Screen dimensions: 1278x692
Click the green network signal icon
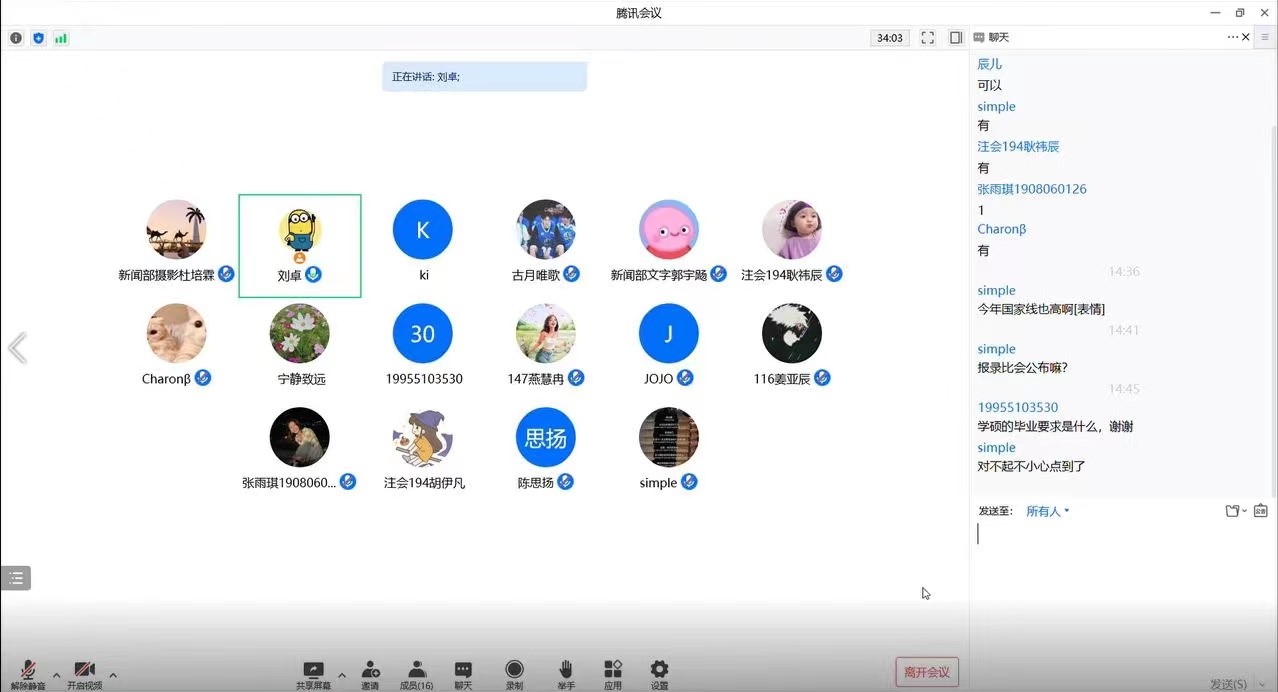61,38
